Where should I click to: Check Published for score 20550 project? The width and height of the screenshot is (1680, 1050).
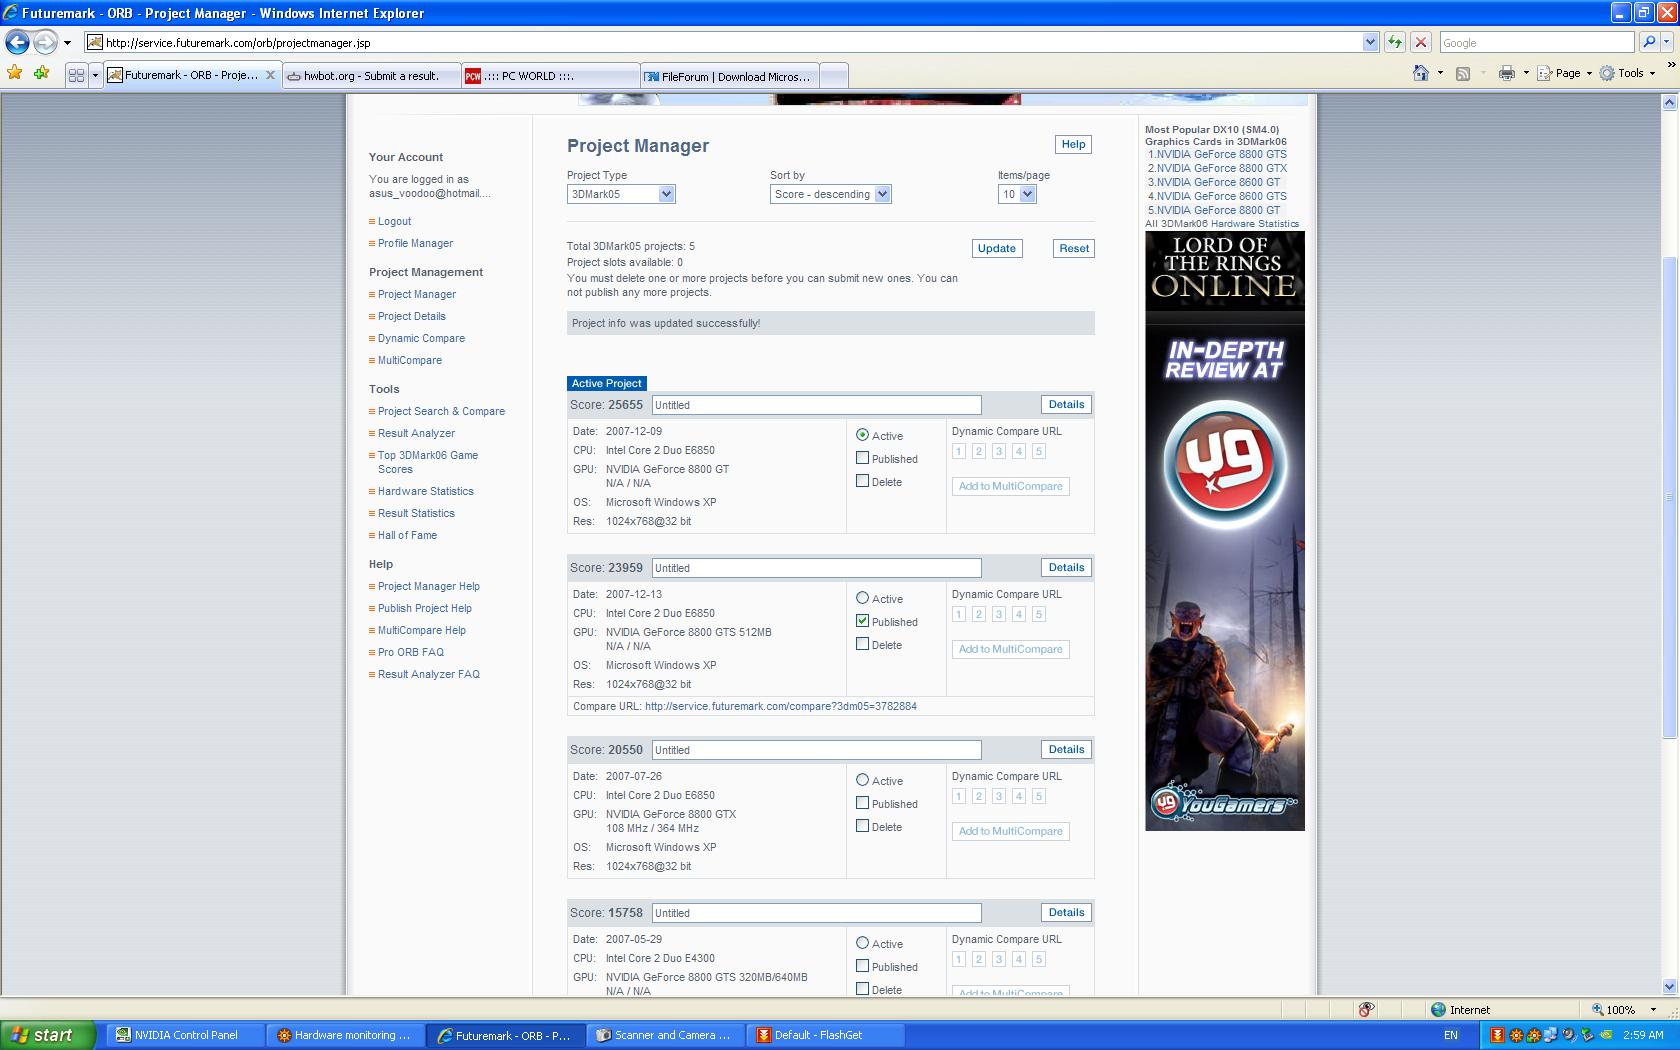click(x=862, y=803)
